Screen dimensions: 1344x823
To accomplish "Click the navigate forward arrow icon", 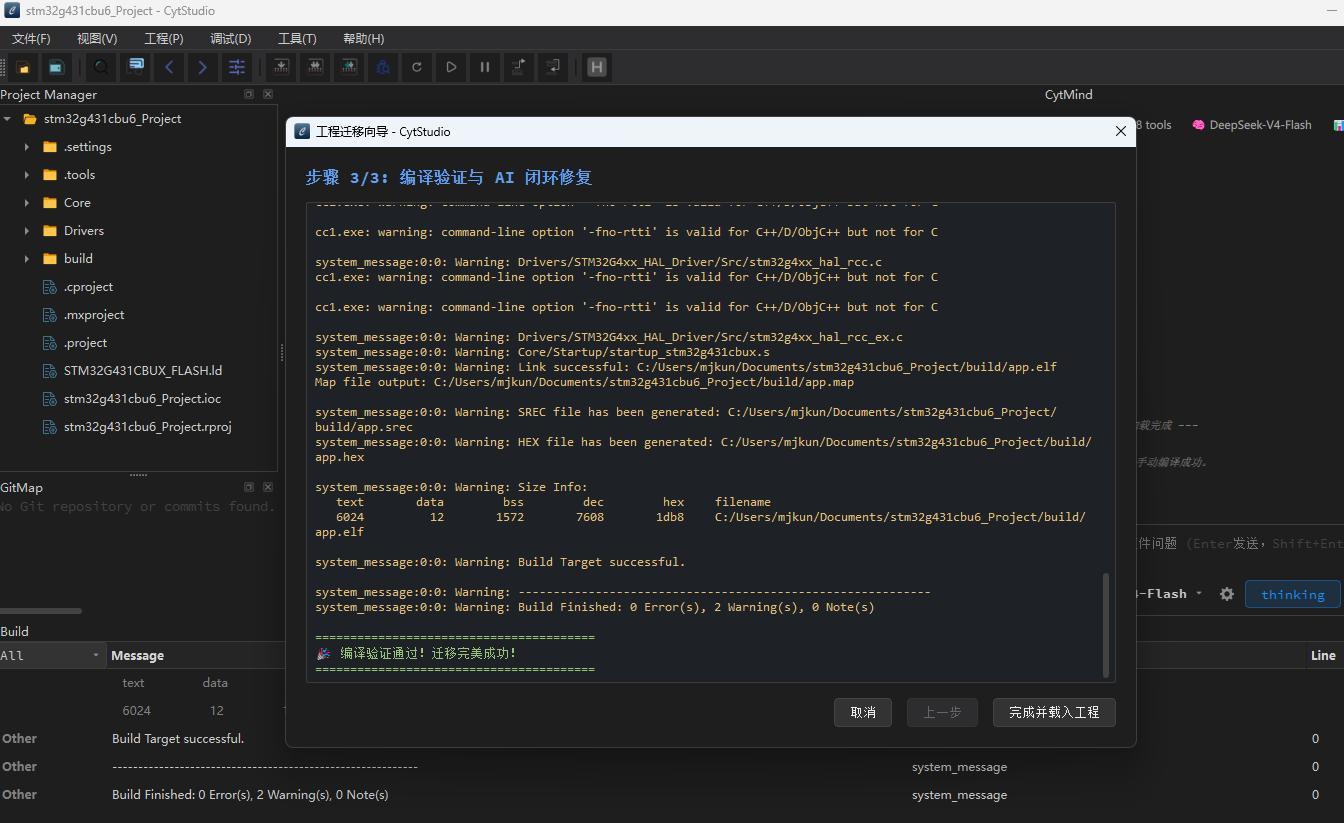I will [203, 67].
